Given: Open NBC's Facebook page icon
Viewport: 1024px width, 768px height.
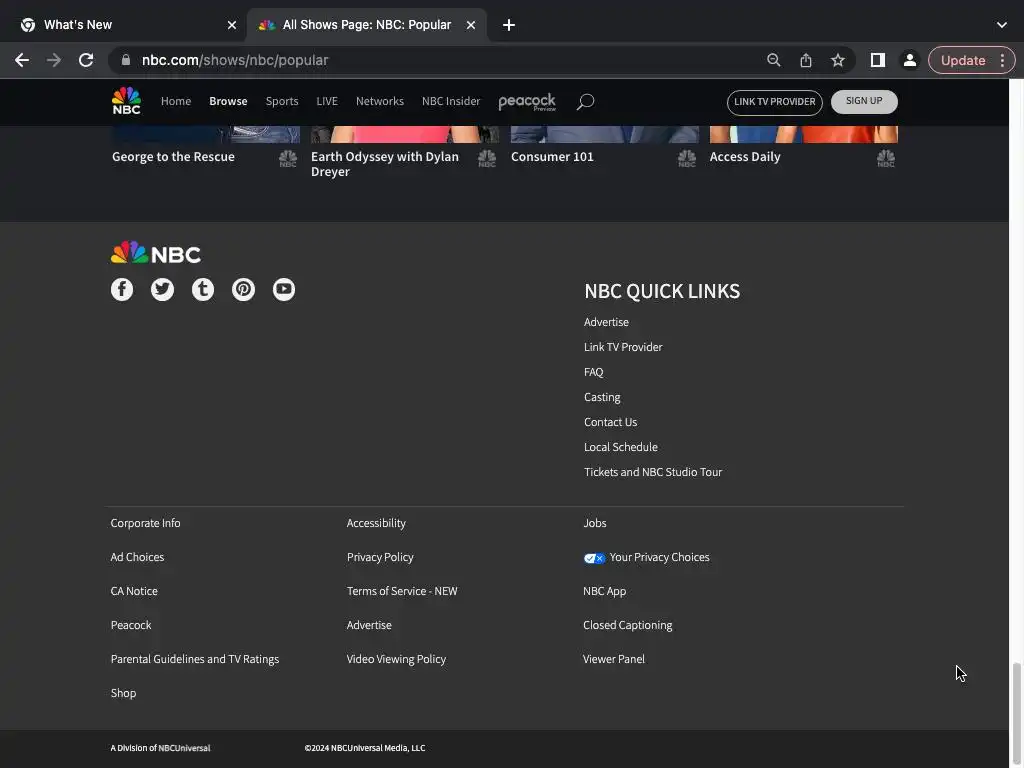Looking at the screenshot, I should (x=121, y=289).
